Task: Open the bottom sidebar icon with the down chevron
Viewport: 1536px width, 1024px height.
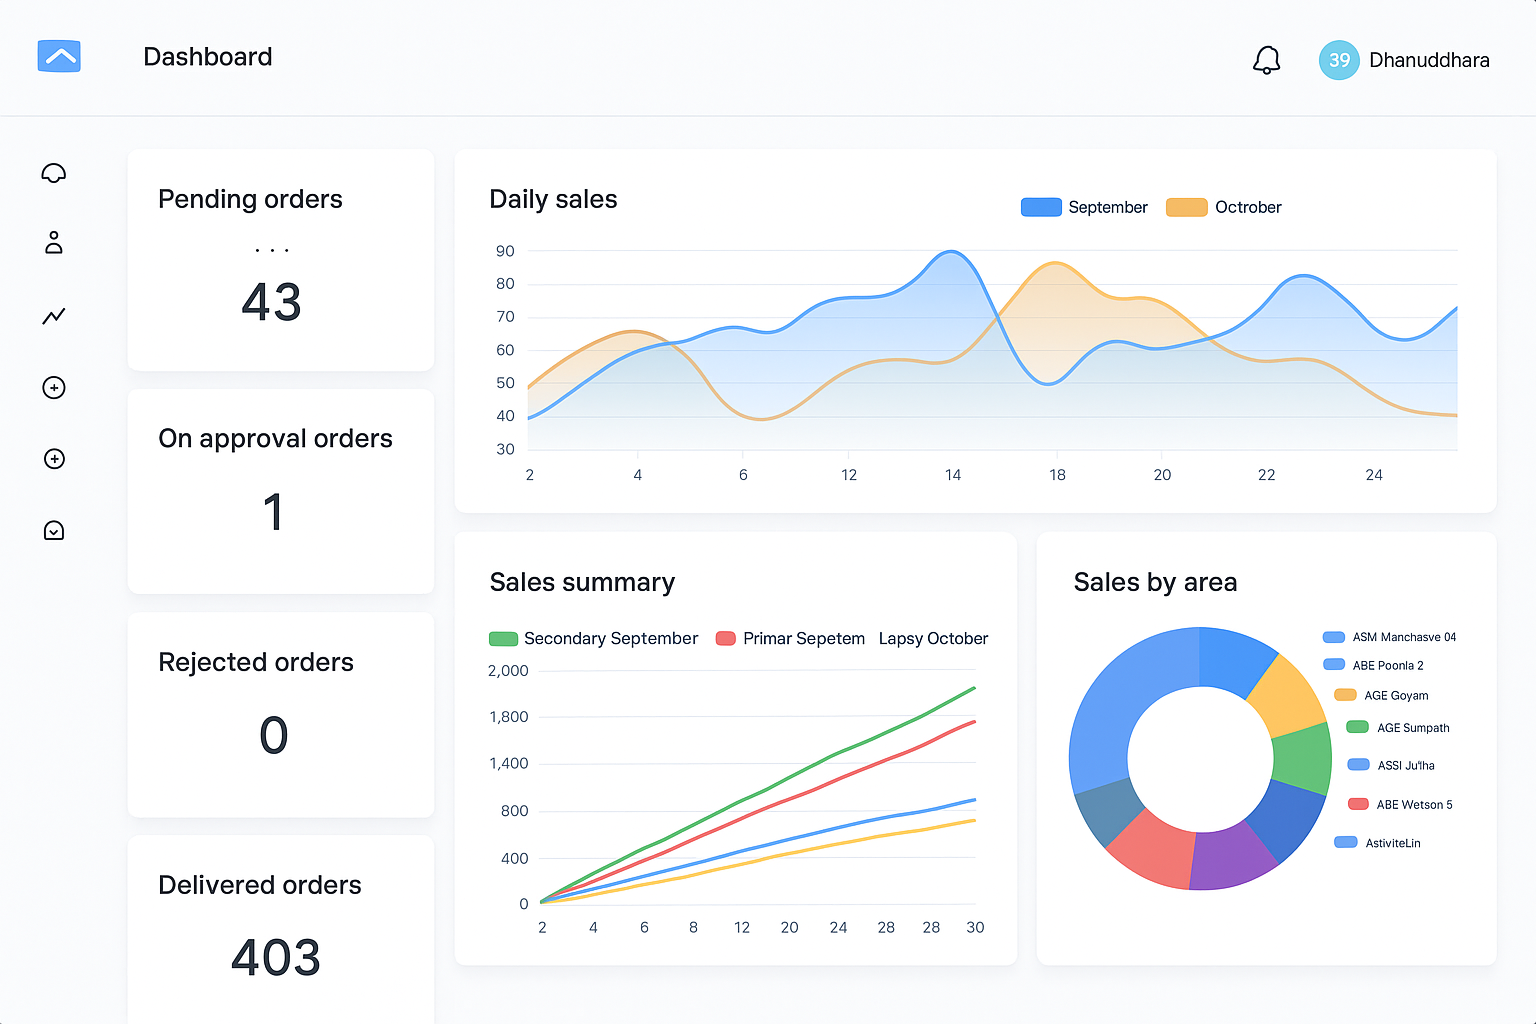Action: pos(54,530)
